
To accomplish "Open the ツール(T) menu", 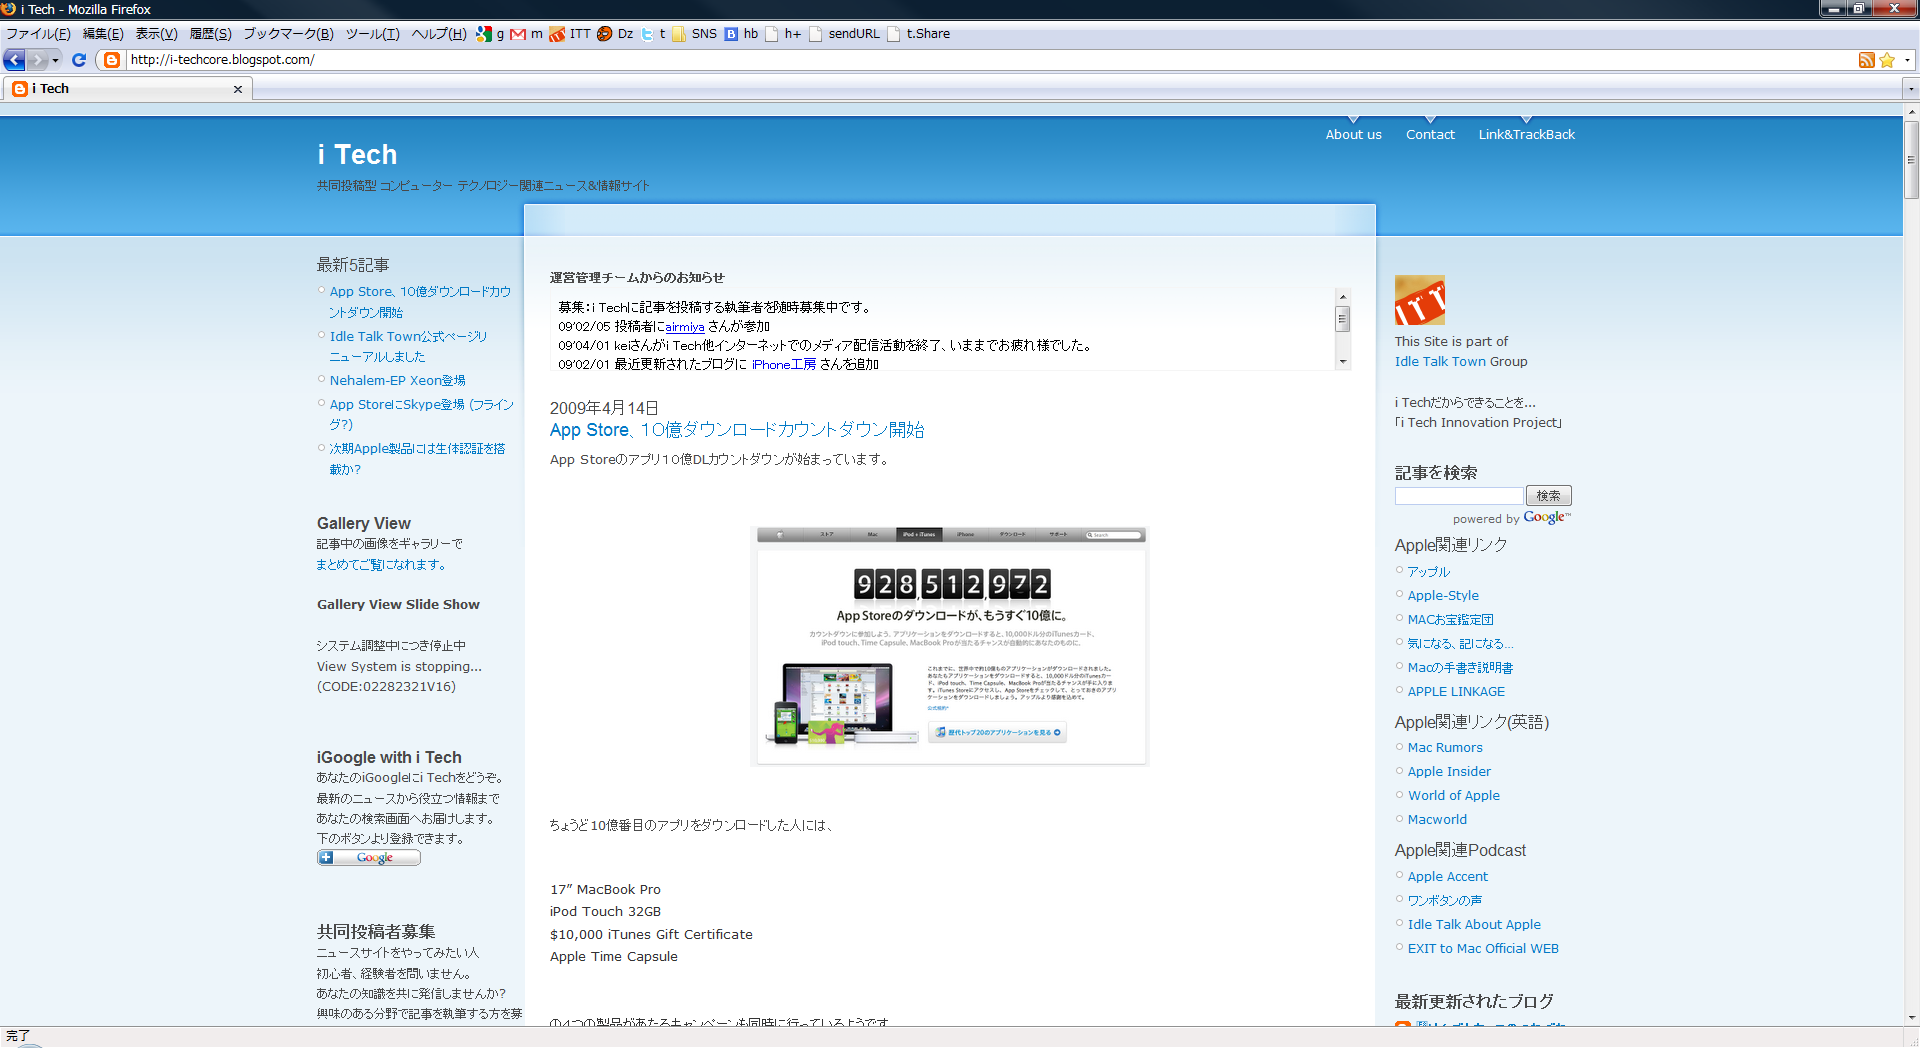I will (373, 34).
